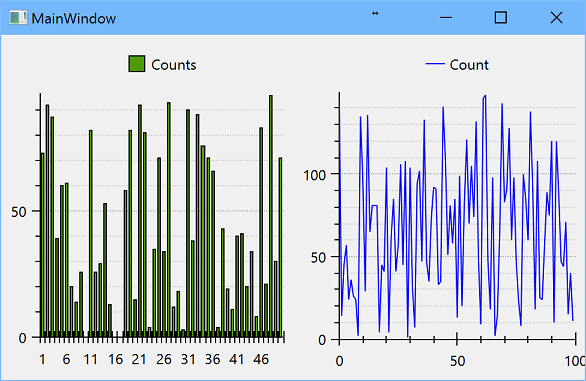The image size is (586, 381).
Task: Click the MainWindow application icon
Action: (18, 18)
